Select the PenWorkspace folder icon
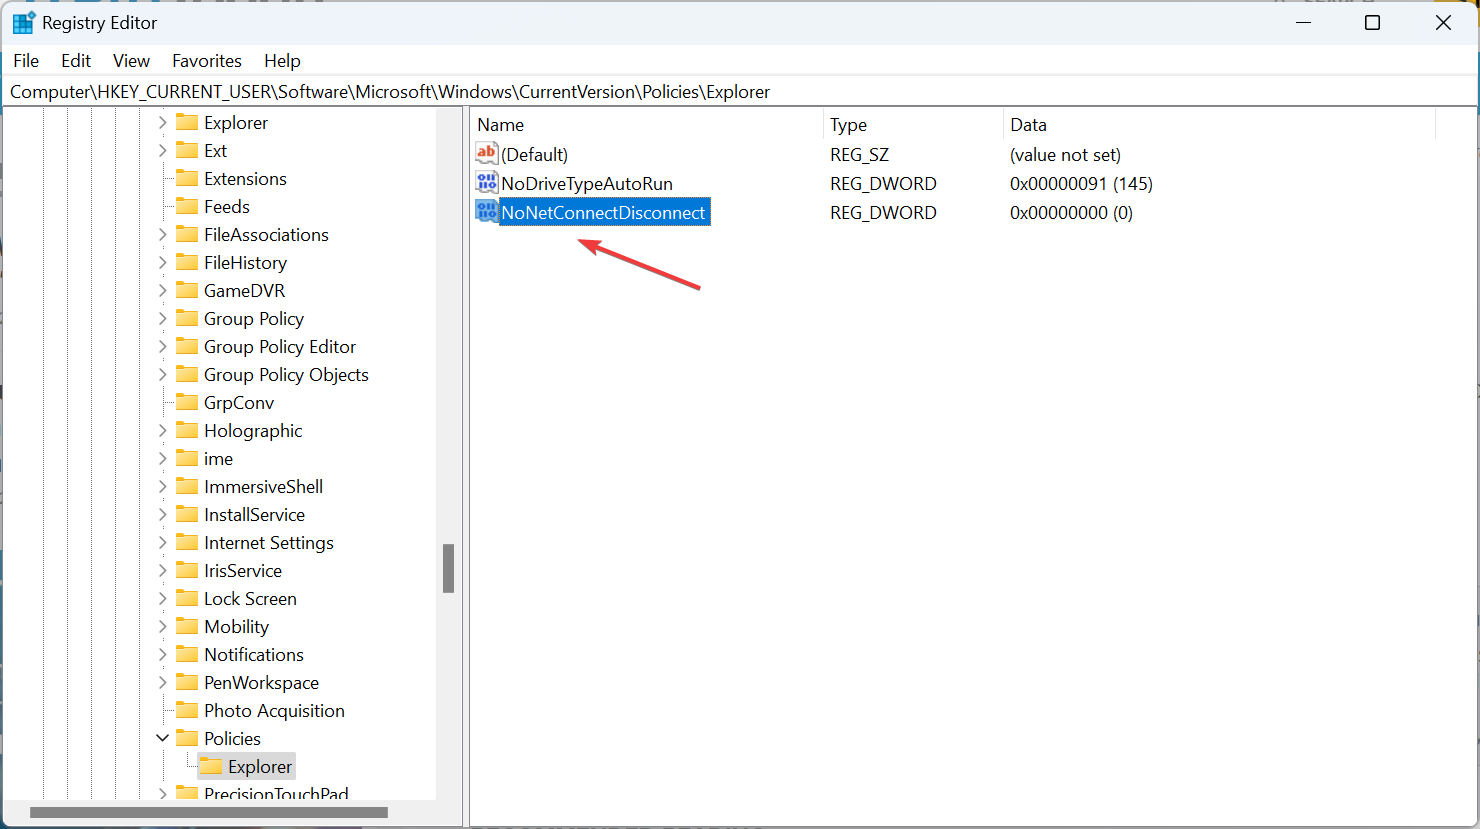The width and height of the screenshot is (1480, 829). [187, 682]
